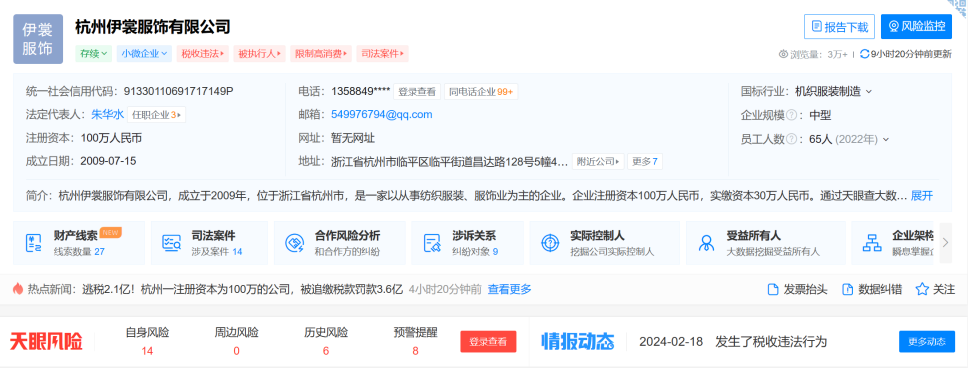Click 登录查看 beside the phone number
This screenshot has width=968, height=369.
[x=417, y=92]
